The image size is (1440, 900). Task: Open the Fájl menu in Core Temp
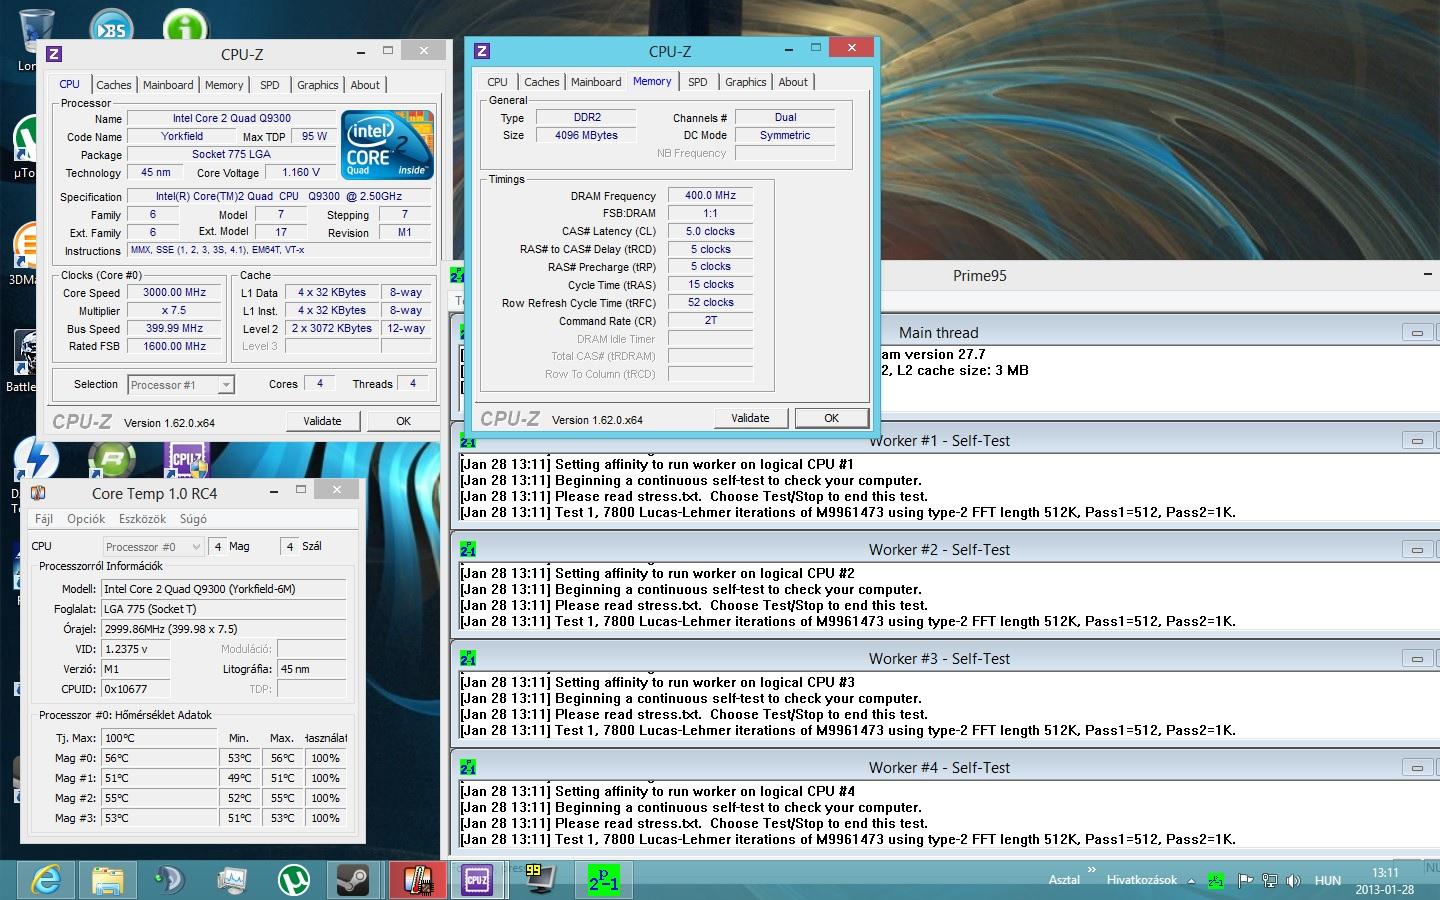pos(44,519)
